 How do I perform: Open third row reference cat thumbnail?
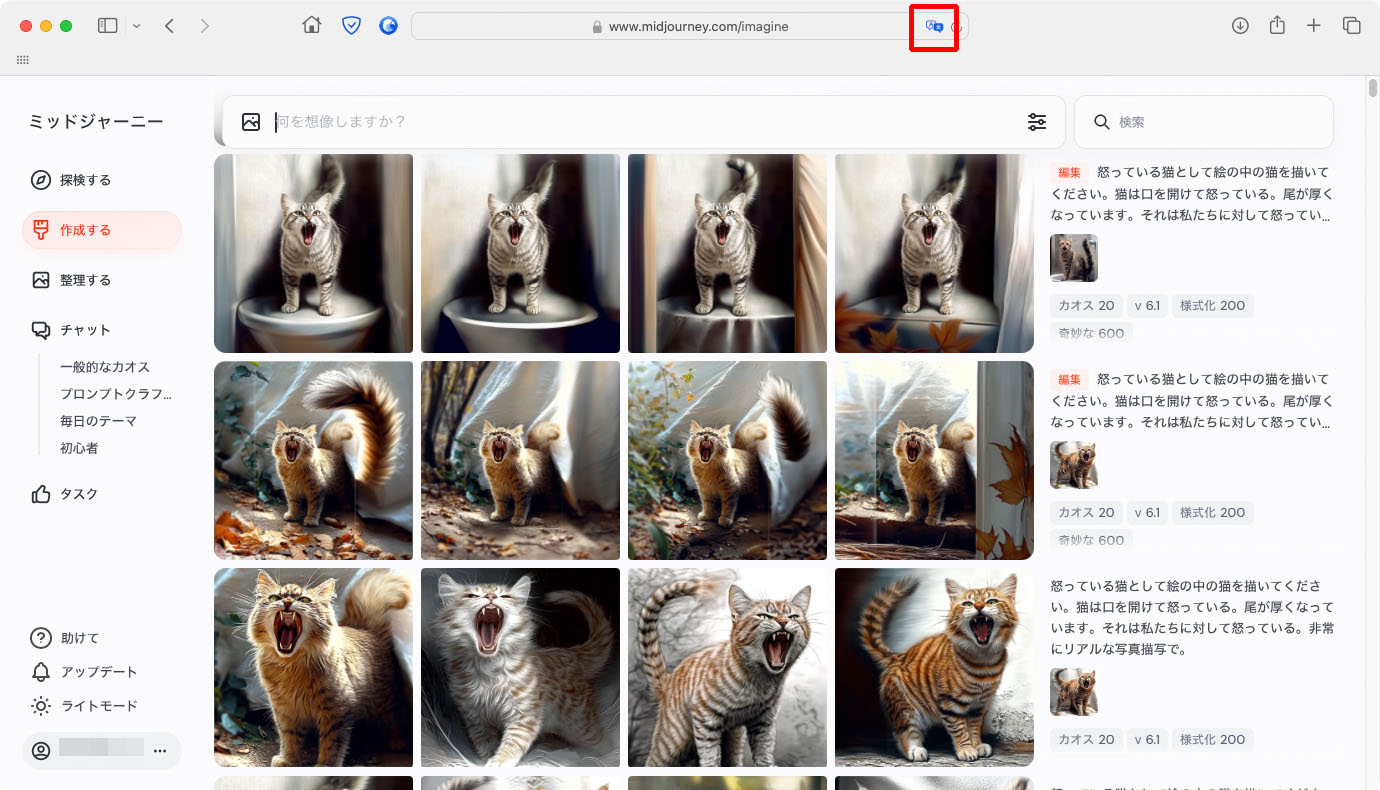[1074, 692]
